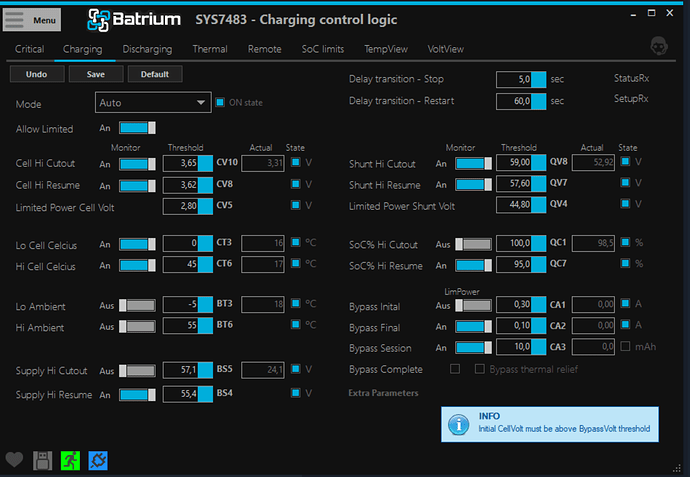Click the Default button
This screenshot has height=477, width=690.
tap(154, 74)
